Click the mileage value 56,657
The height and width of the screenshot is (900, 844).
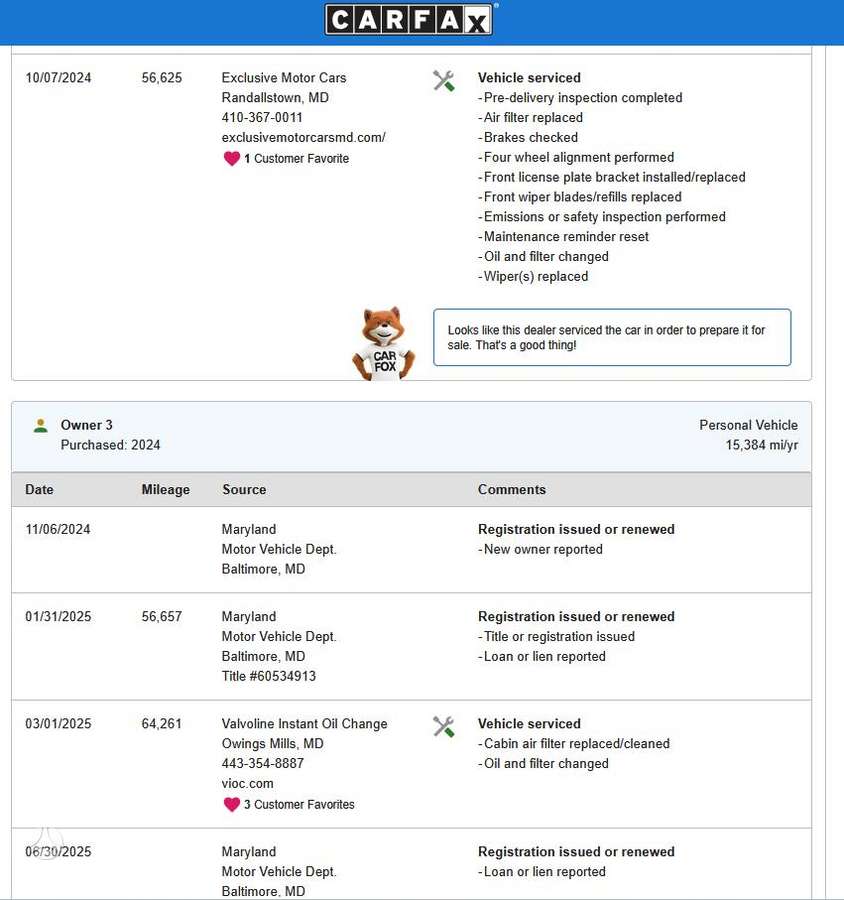161,616
